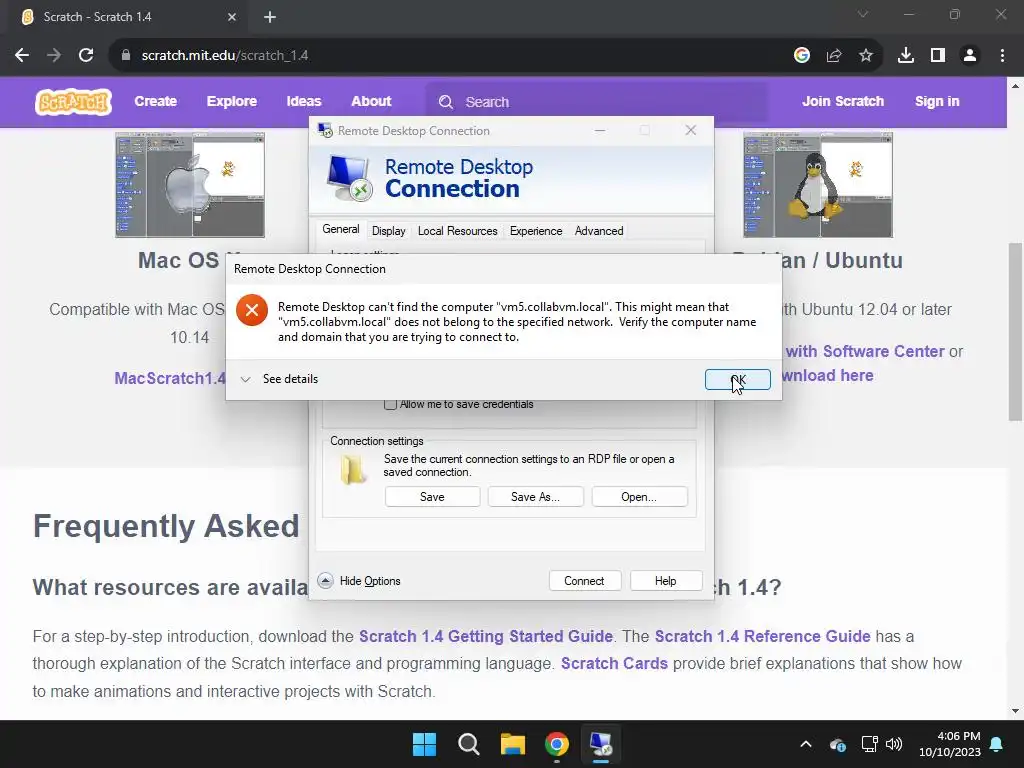
Task: Click the folder icon in Connection settings
Action: 353,470
